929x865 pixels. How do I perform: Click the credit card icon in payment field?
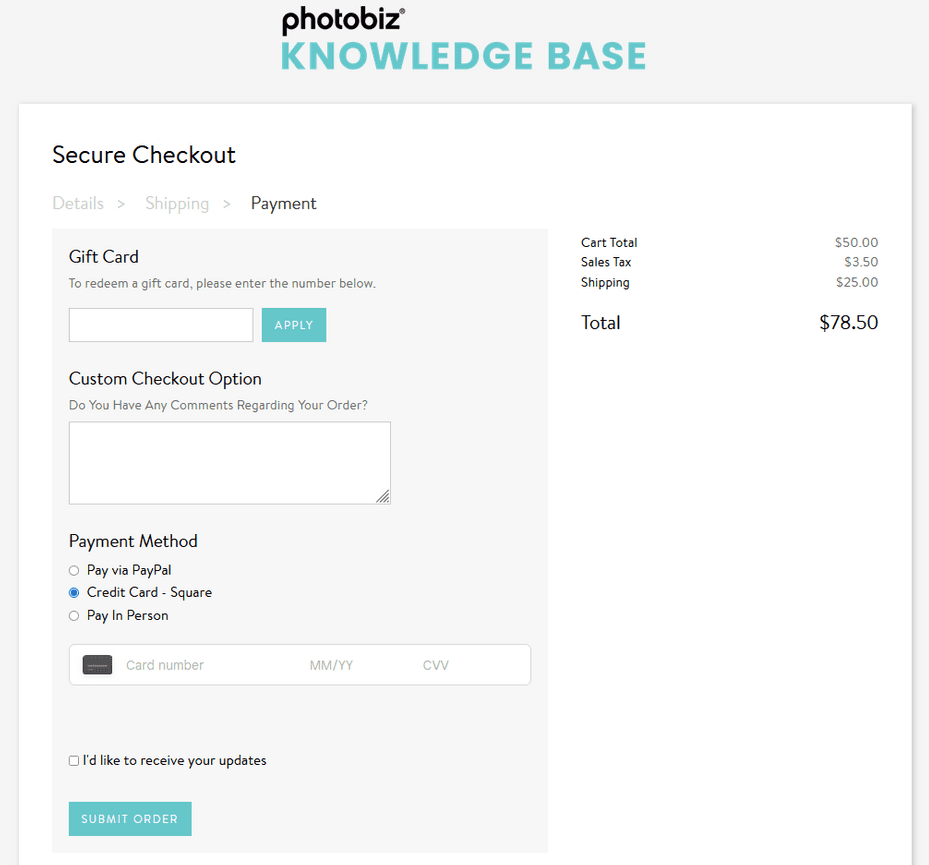click(97, 664)
